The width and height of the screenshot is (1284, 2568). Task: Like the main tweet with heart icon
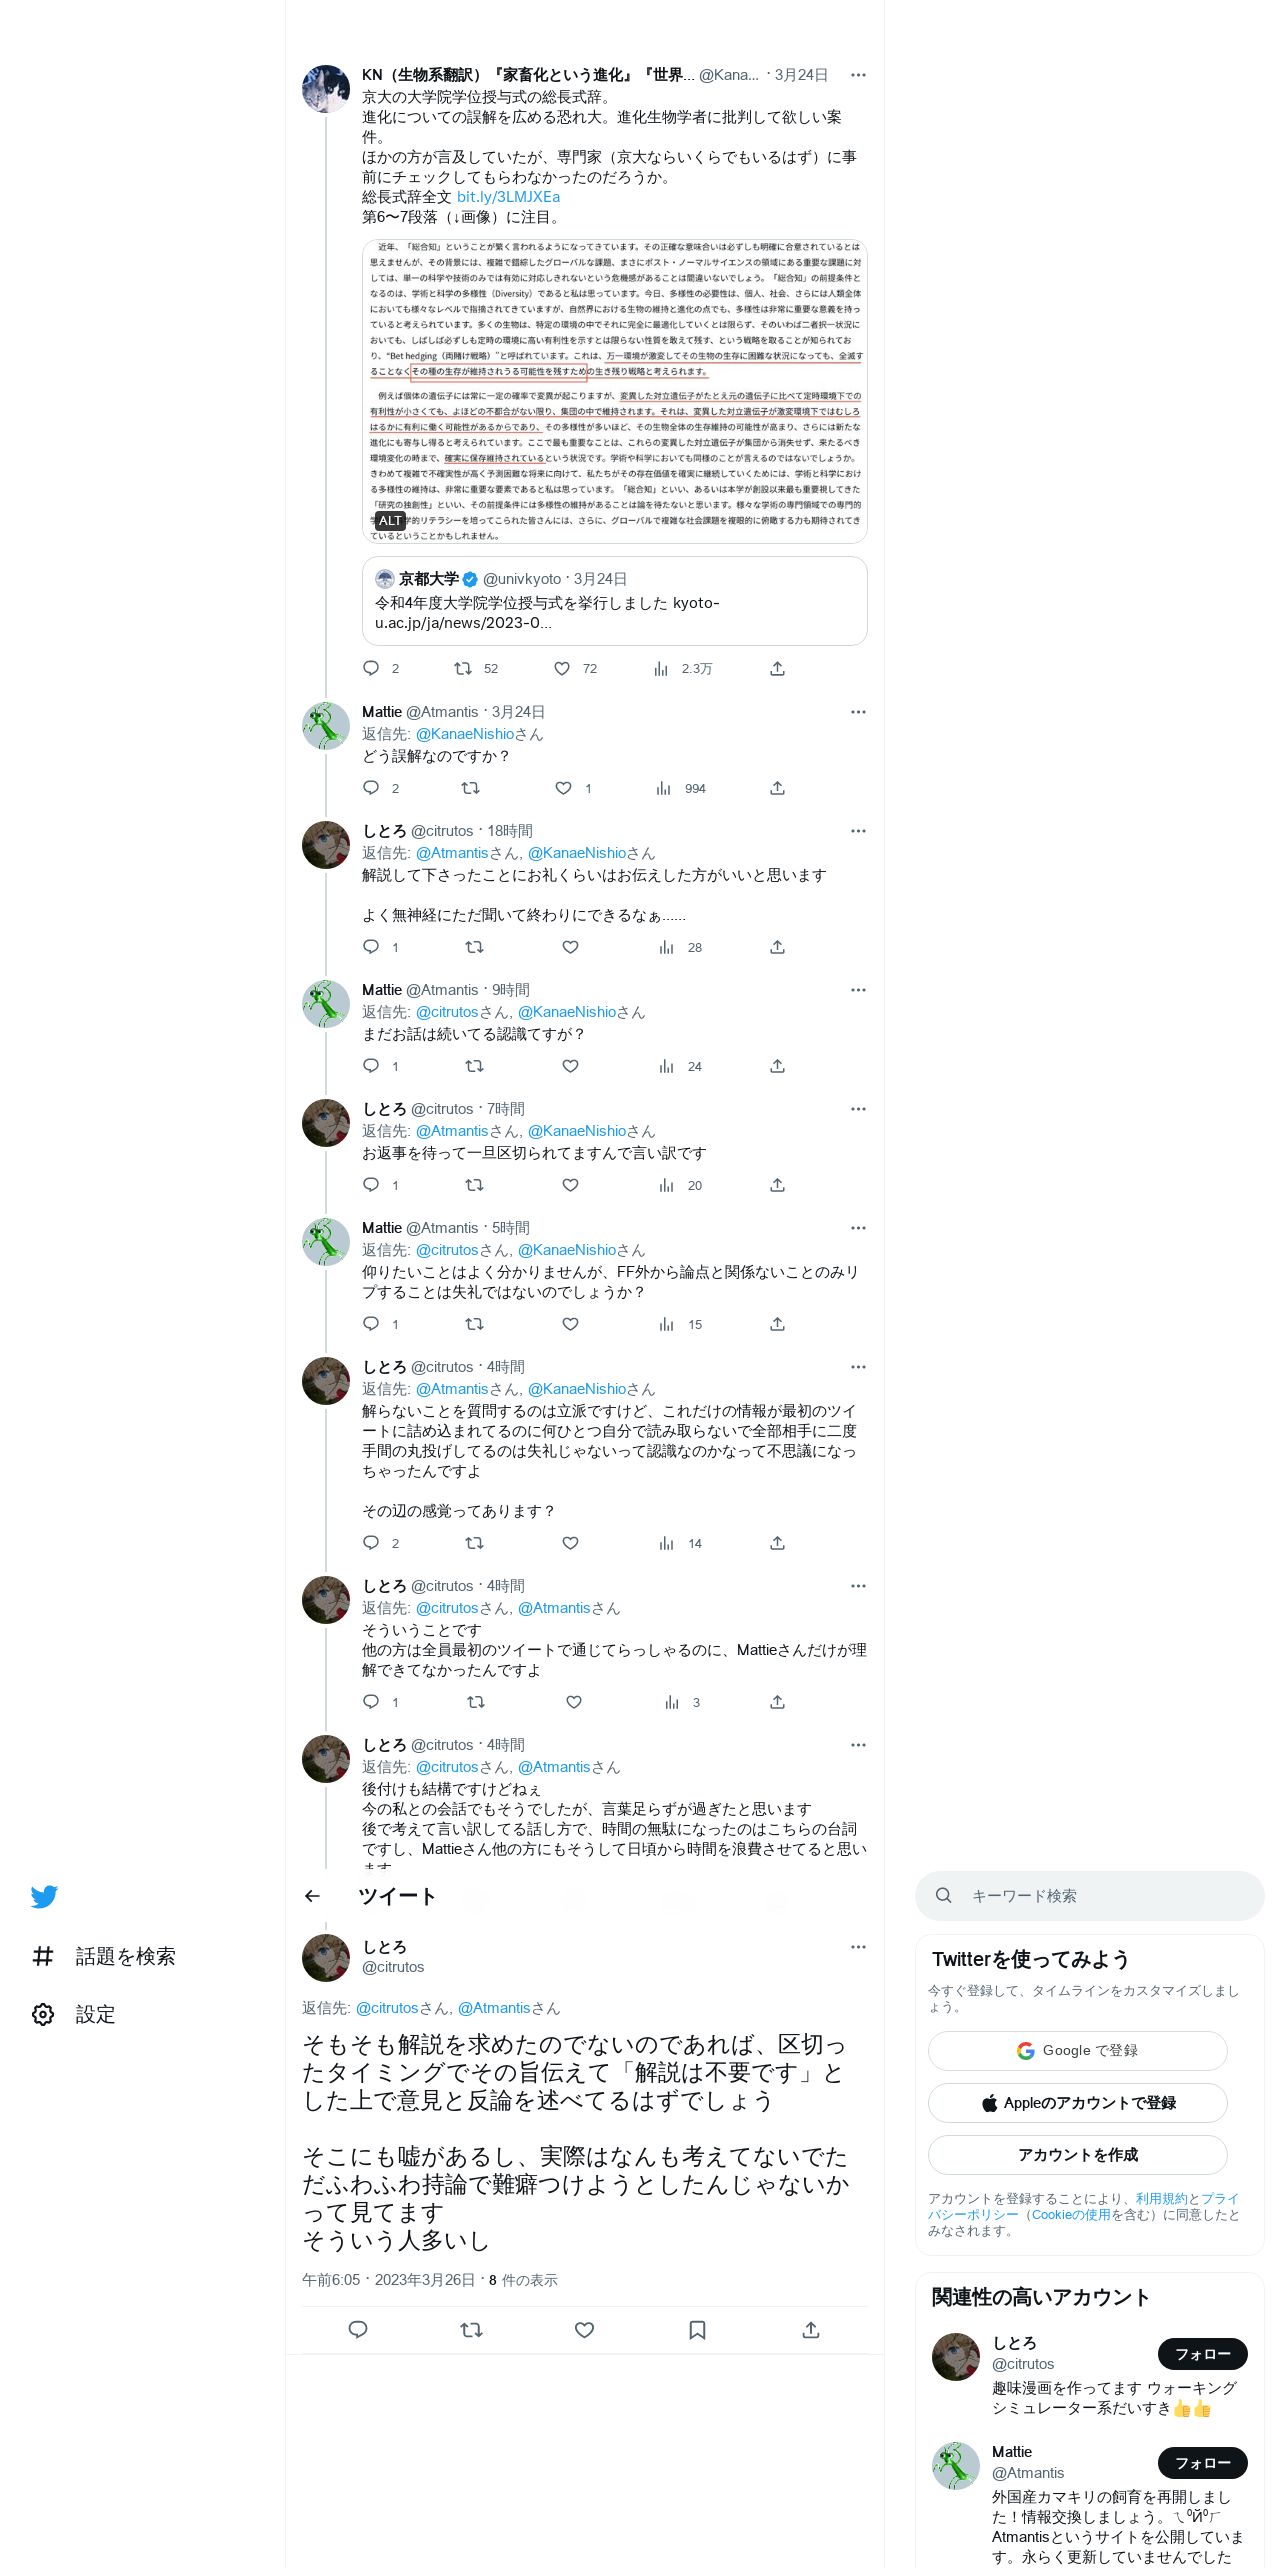click(x=585, y=2330)
